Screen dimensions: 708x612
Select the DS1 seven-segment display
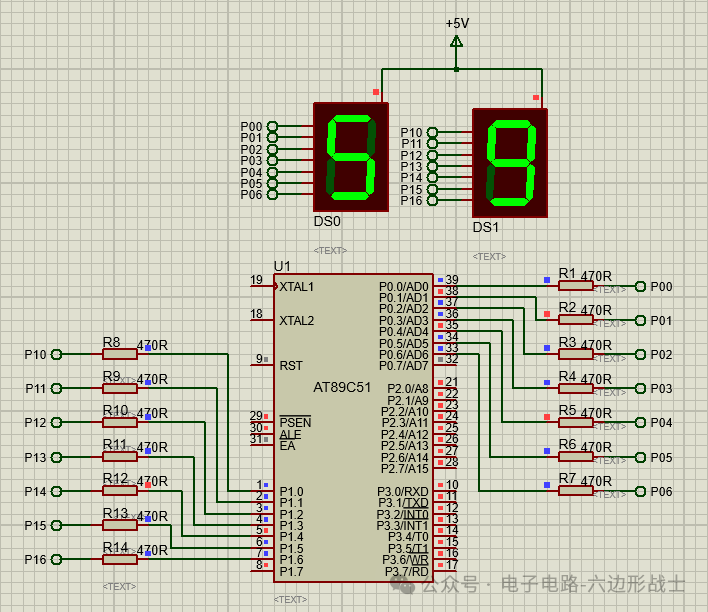pyautogui.click(x=510, y=163)
